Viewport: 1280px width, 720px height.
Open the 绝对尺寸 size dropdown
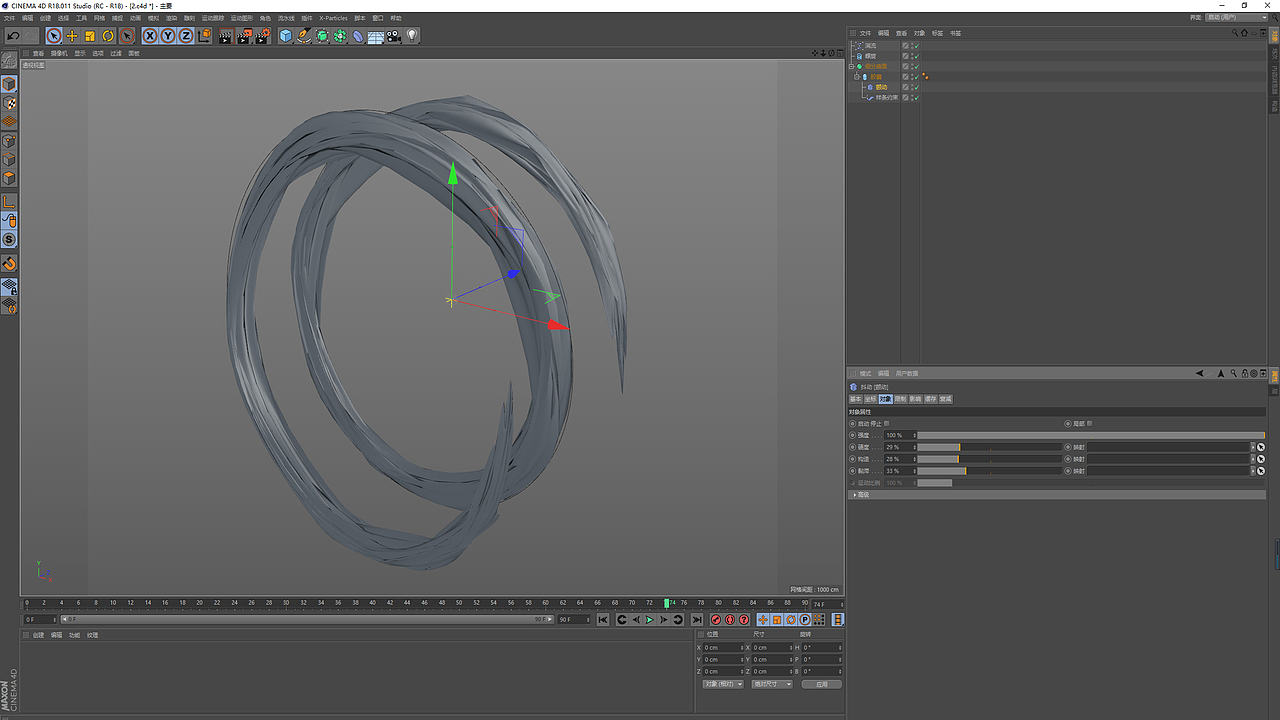[x=772, y=684]
